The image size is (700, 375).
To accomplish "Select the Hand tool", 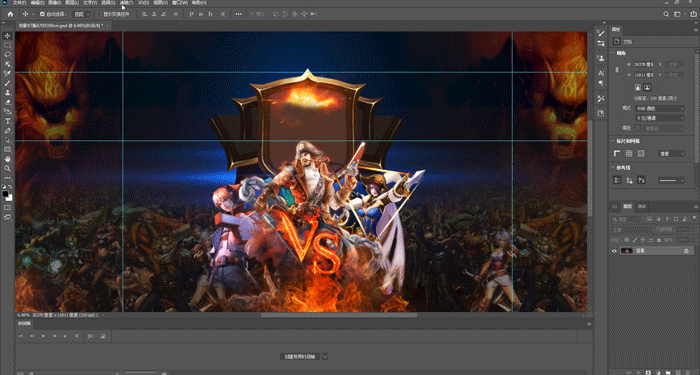I will coord(8,159).
